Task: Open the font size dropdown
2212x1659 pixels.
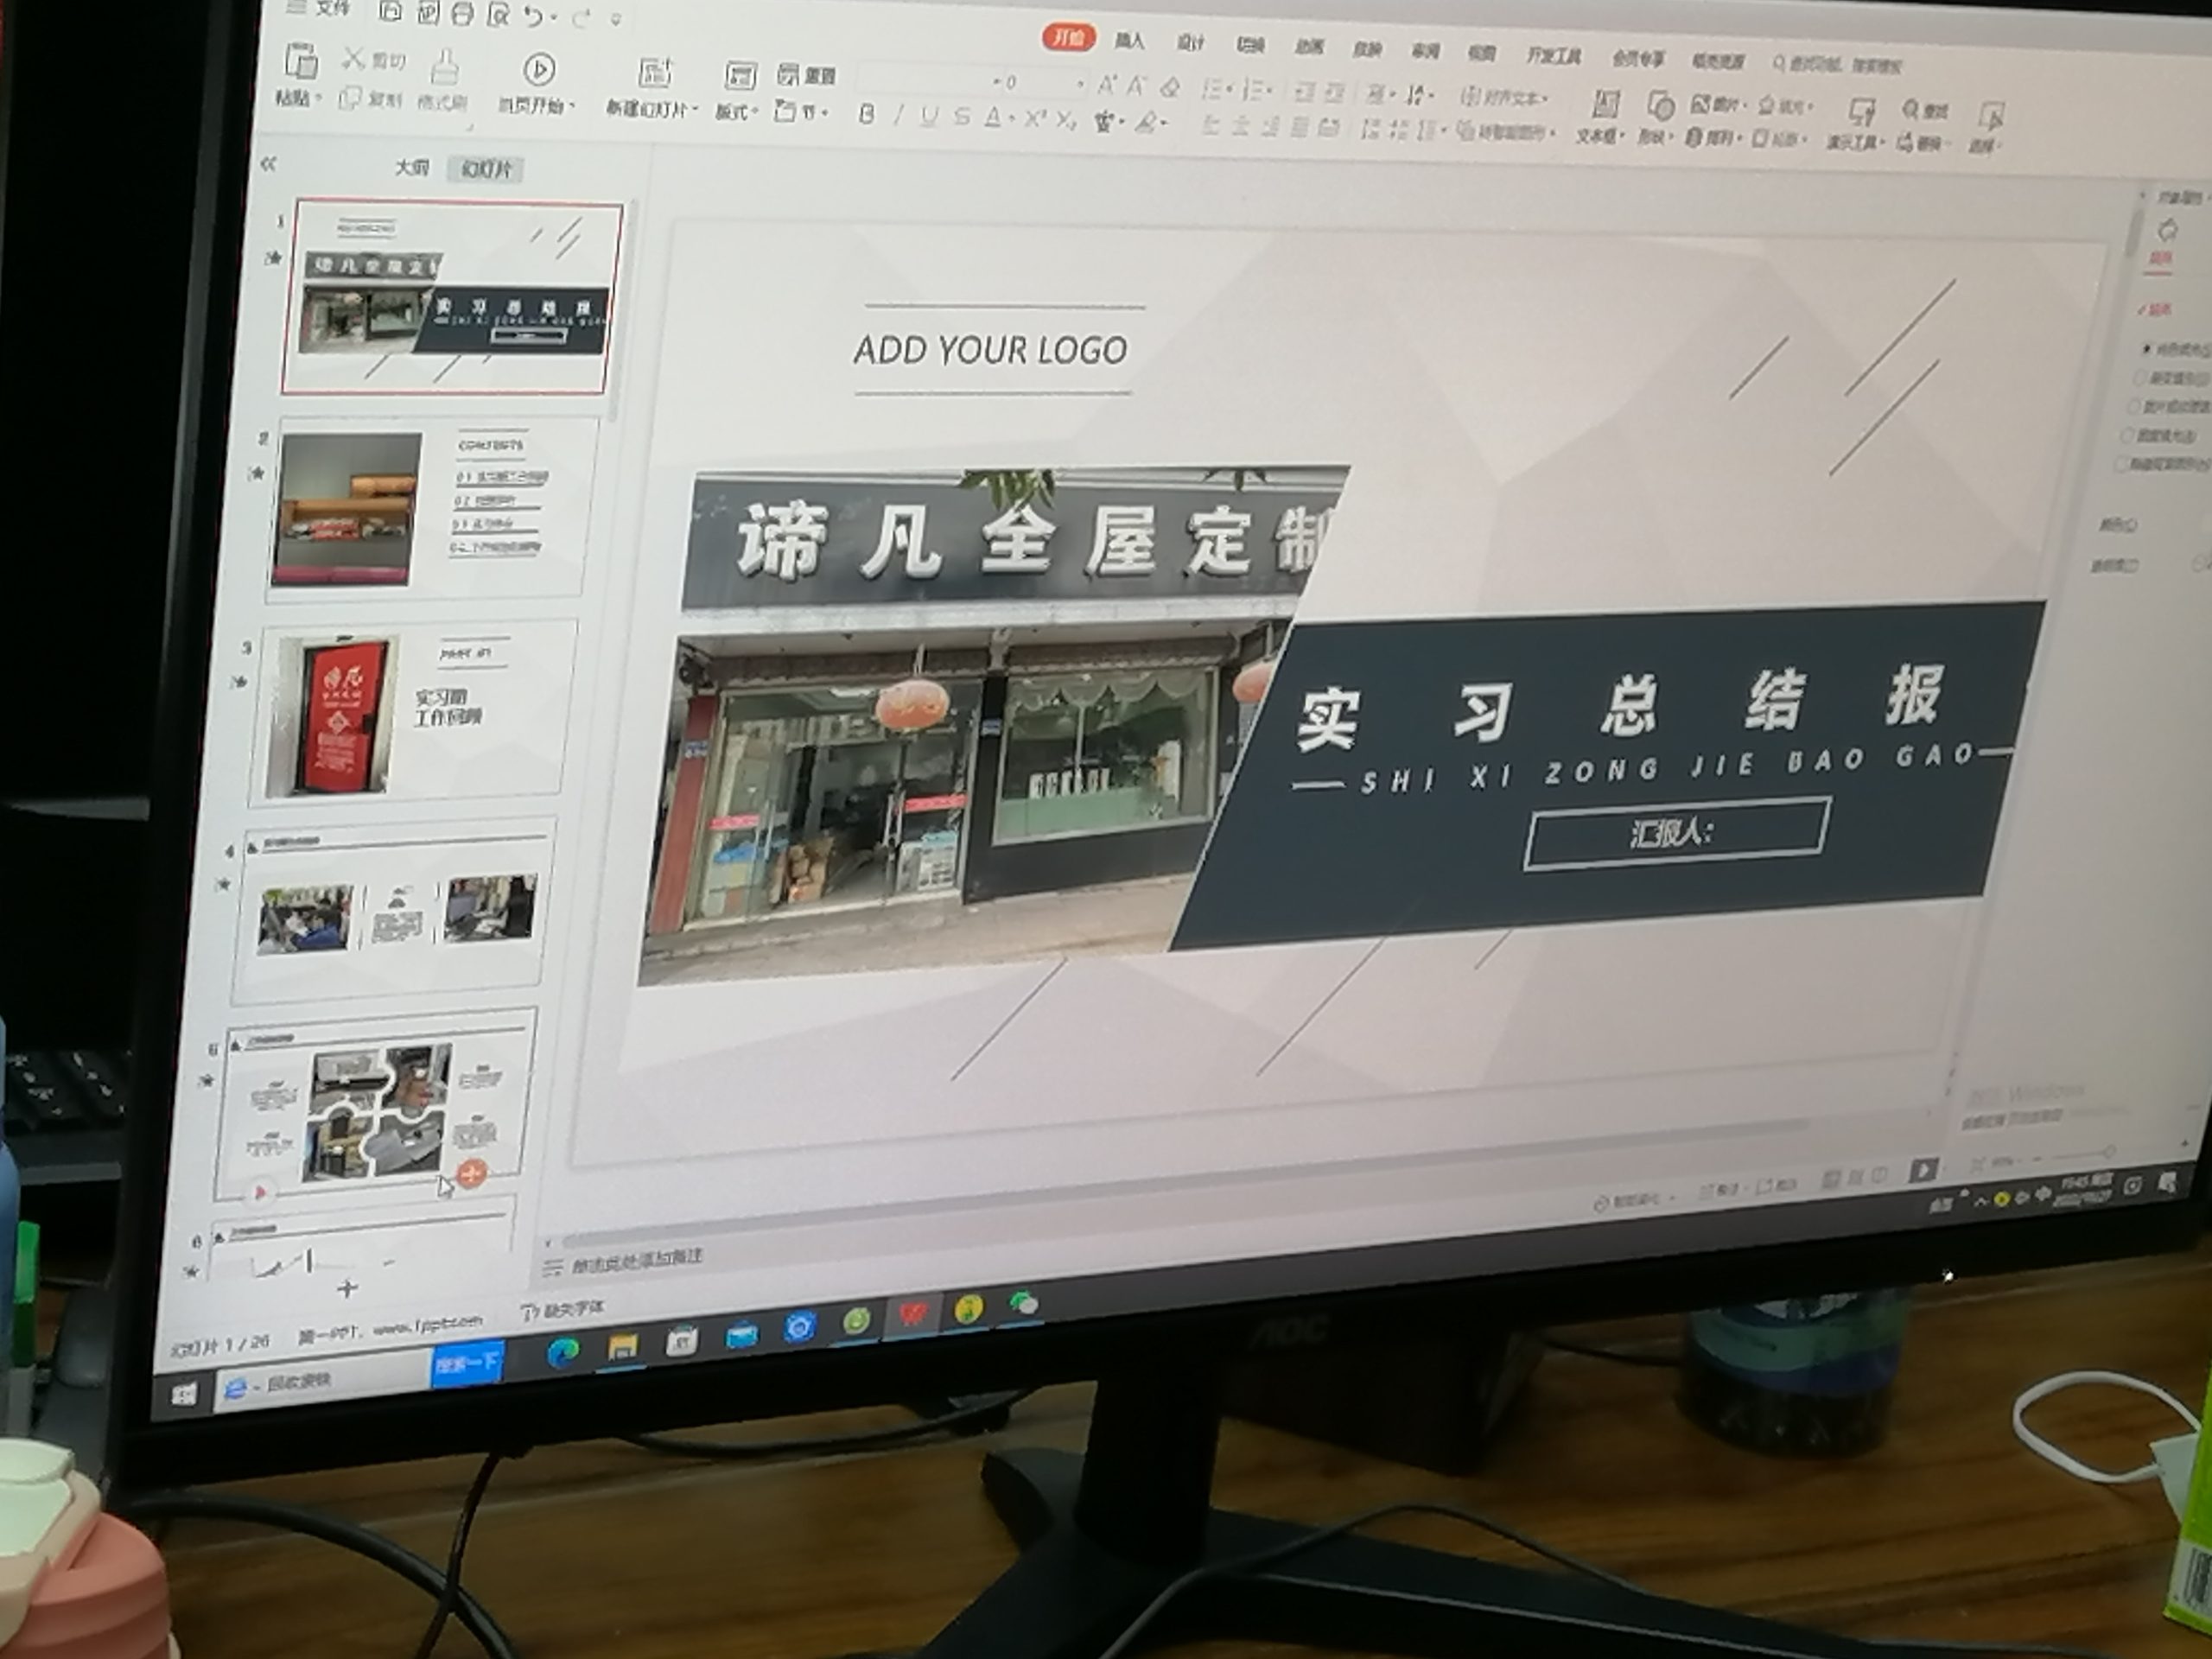Action: click(x=1080, y=84)
